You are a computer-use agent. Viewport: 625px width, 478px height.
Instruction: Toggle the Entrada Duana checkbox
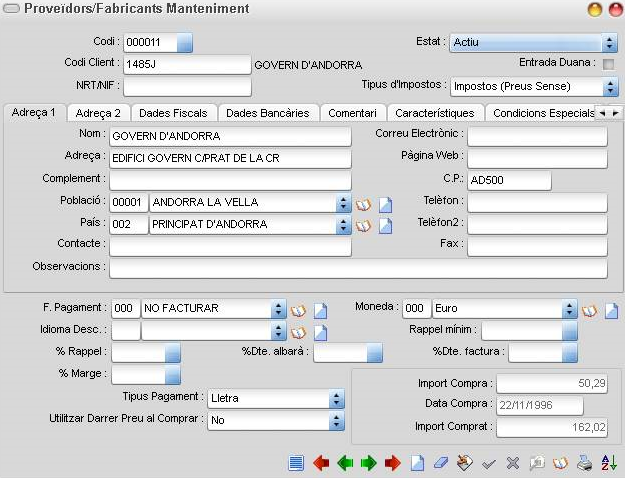608,64
